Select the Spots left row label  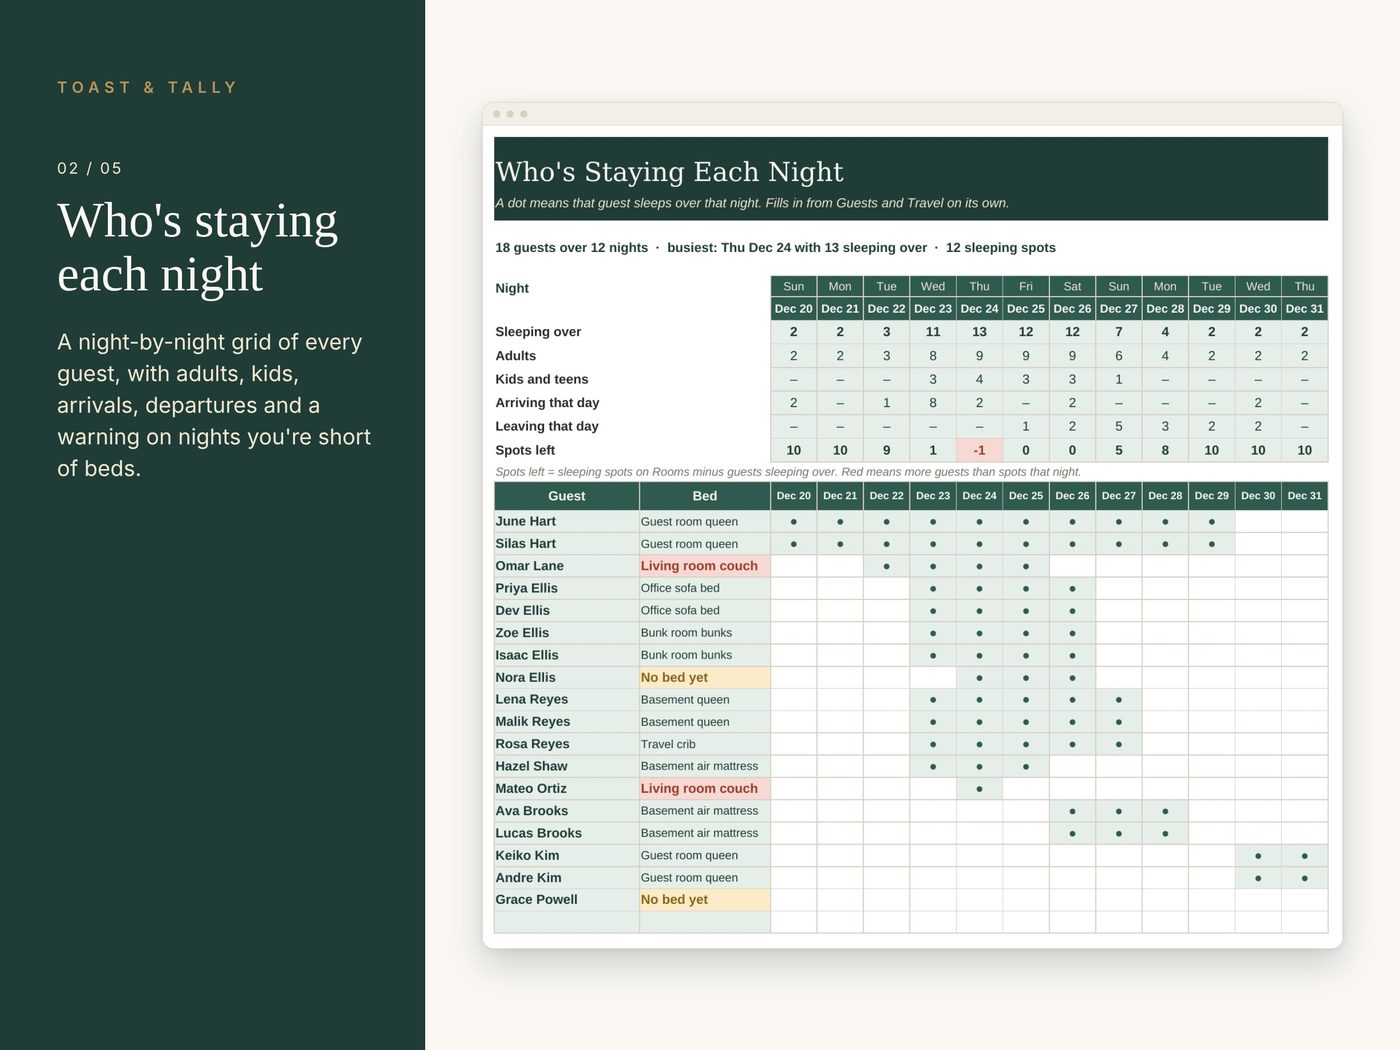point(525,450)
